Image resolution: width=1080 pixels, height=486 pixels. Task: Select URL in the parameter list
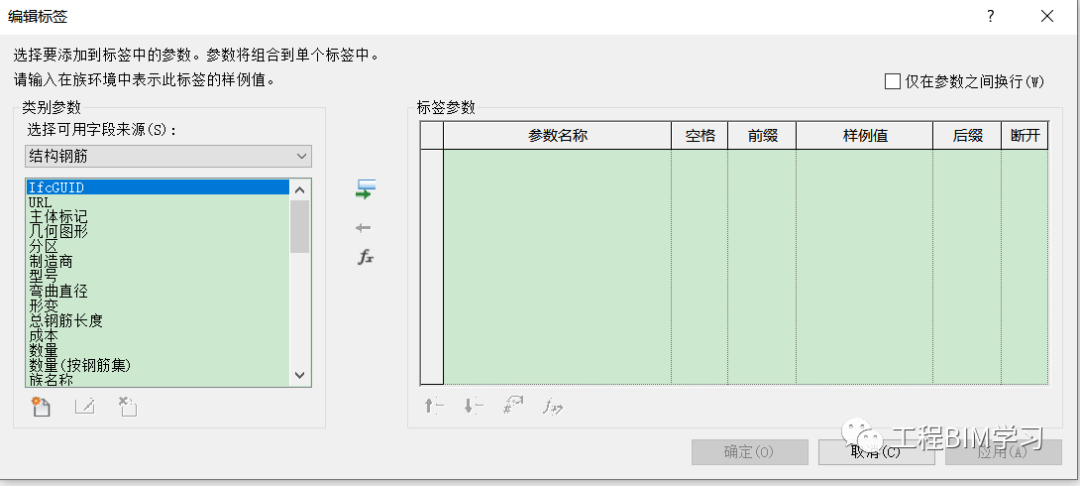158,202
